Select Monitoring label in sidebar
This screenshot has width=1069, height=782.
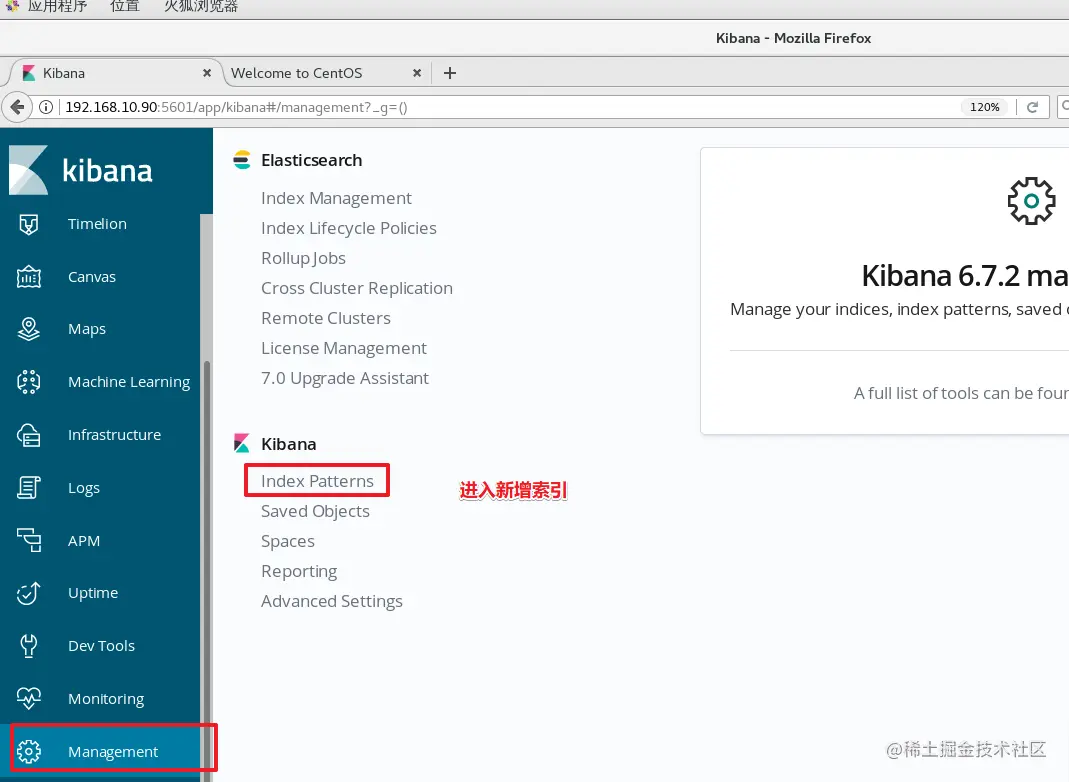(106, 699)
